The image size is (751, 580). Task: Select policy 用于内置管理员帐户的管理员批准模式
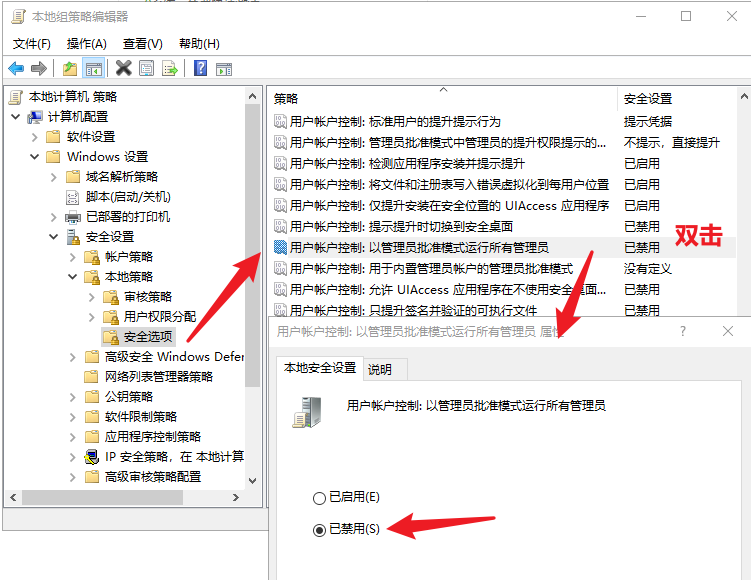(431, 268)
